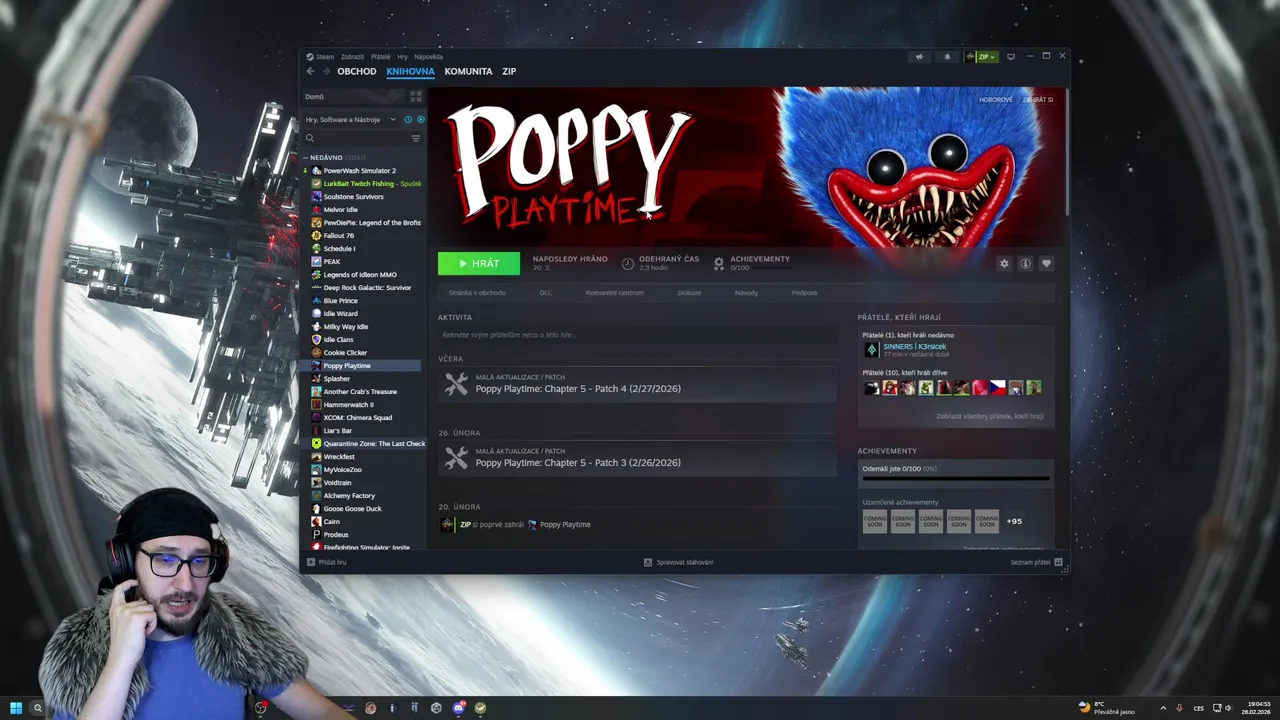Open notifications bell icon

947,56
